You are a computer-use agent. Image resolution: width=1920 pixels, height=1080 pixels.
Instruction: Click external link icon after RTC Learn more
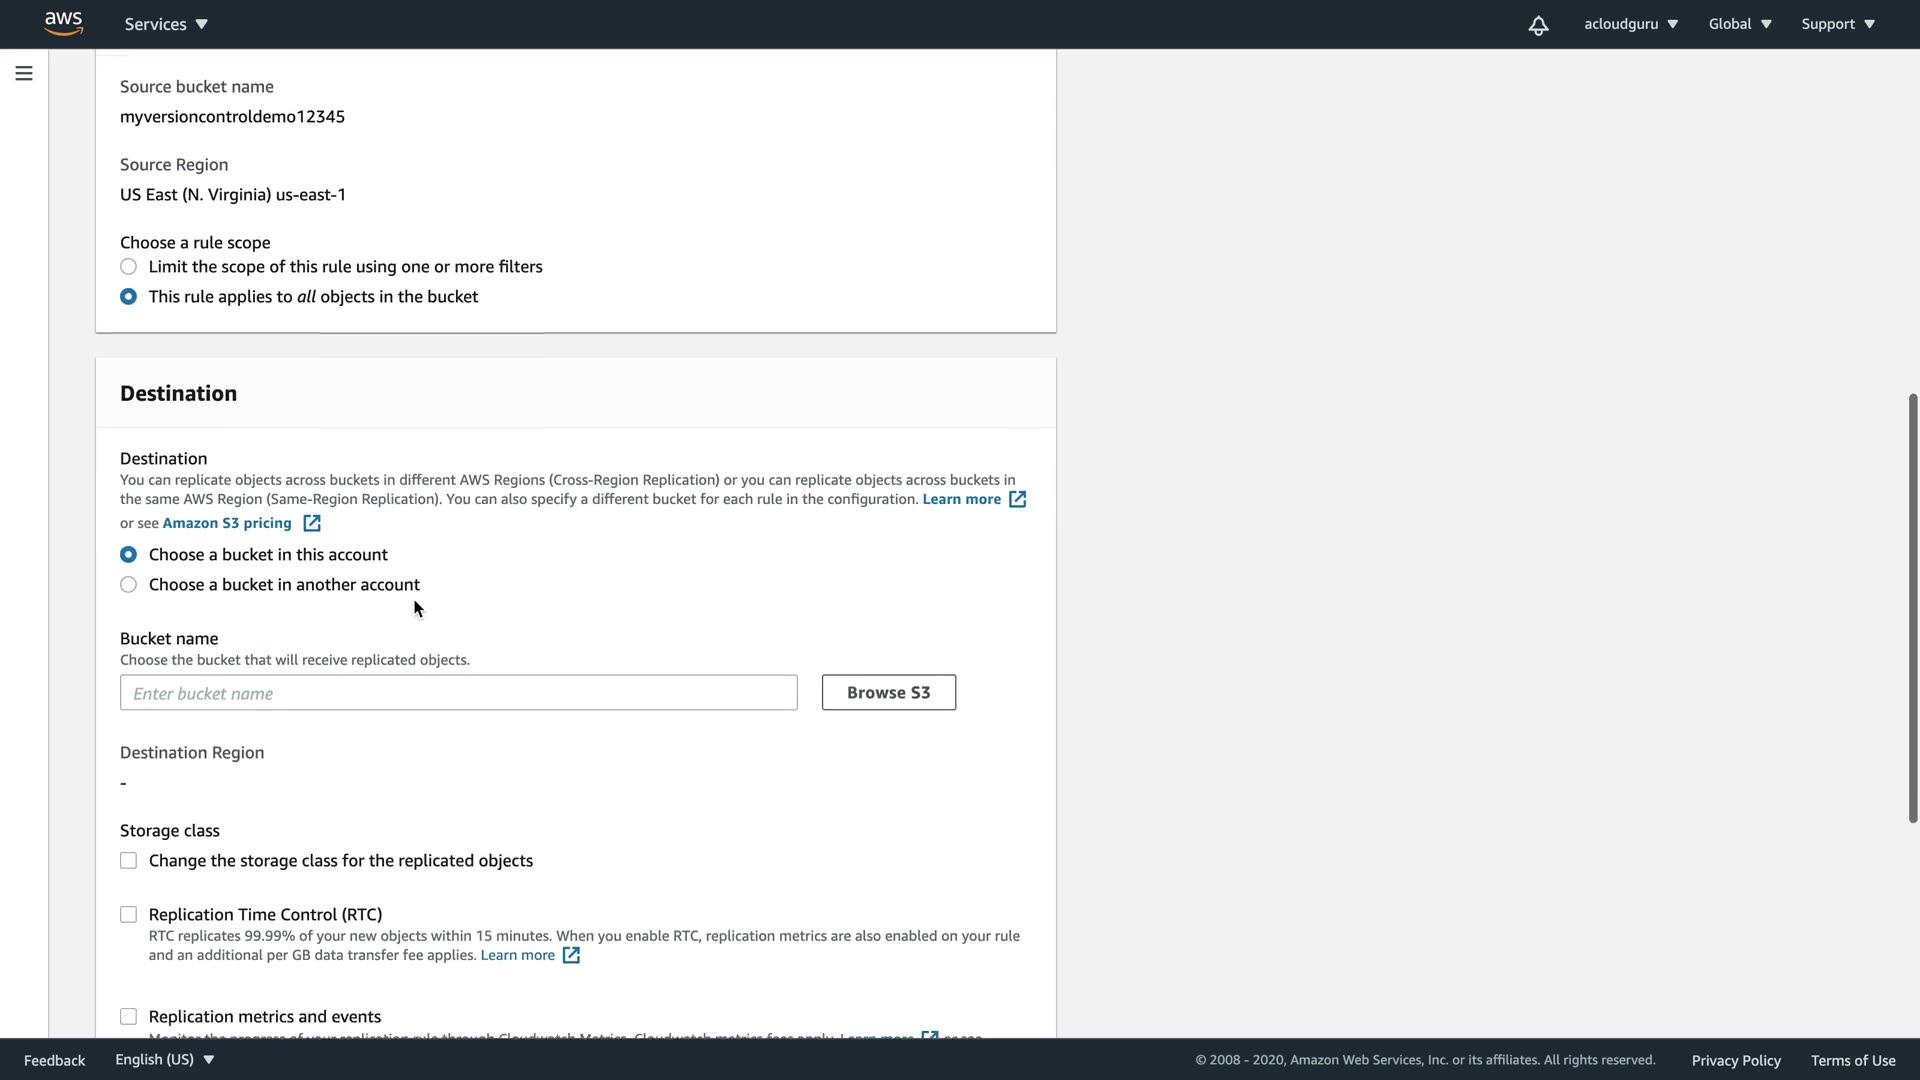point(571,955)
